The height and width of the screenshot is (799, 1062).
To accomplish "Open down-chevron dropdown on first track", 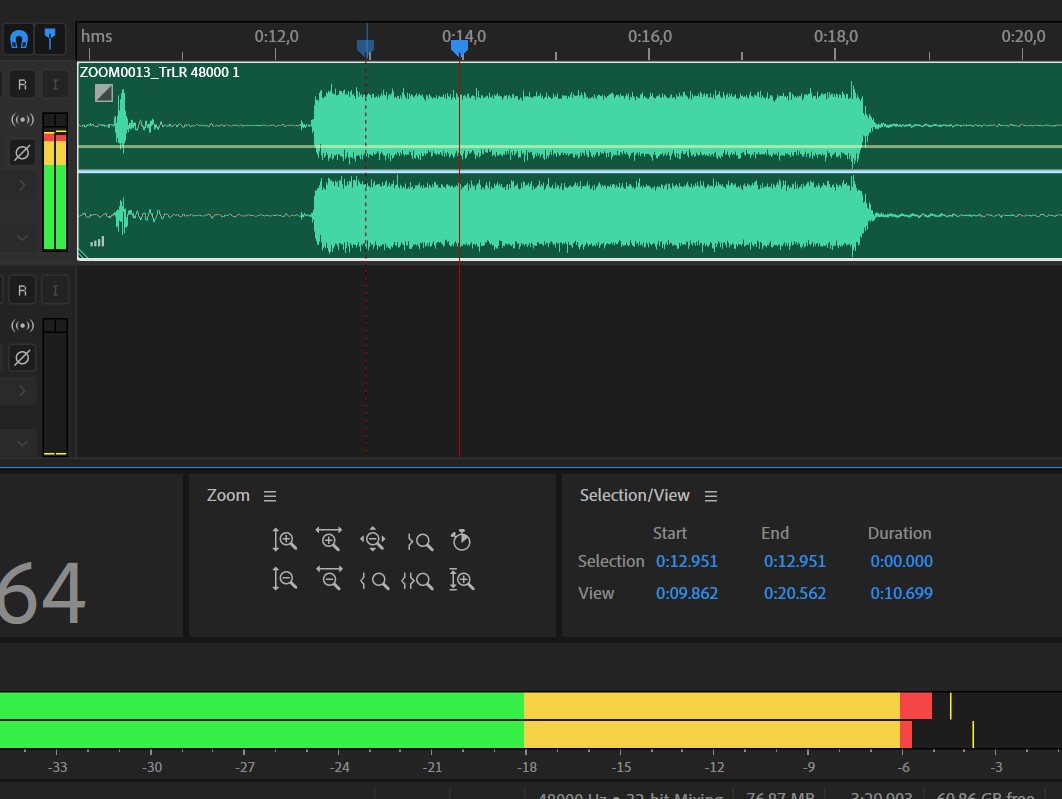I will 22,238.
